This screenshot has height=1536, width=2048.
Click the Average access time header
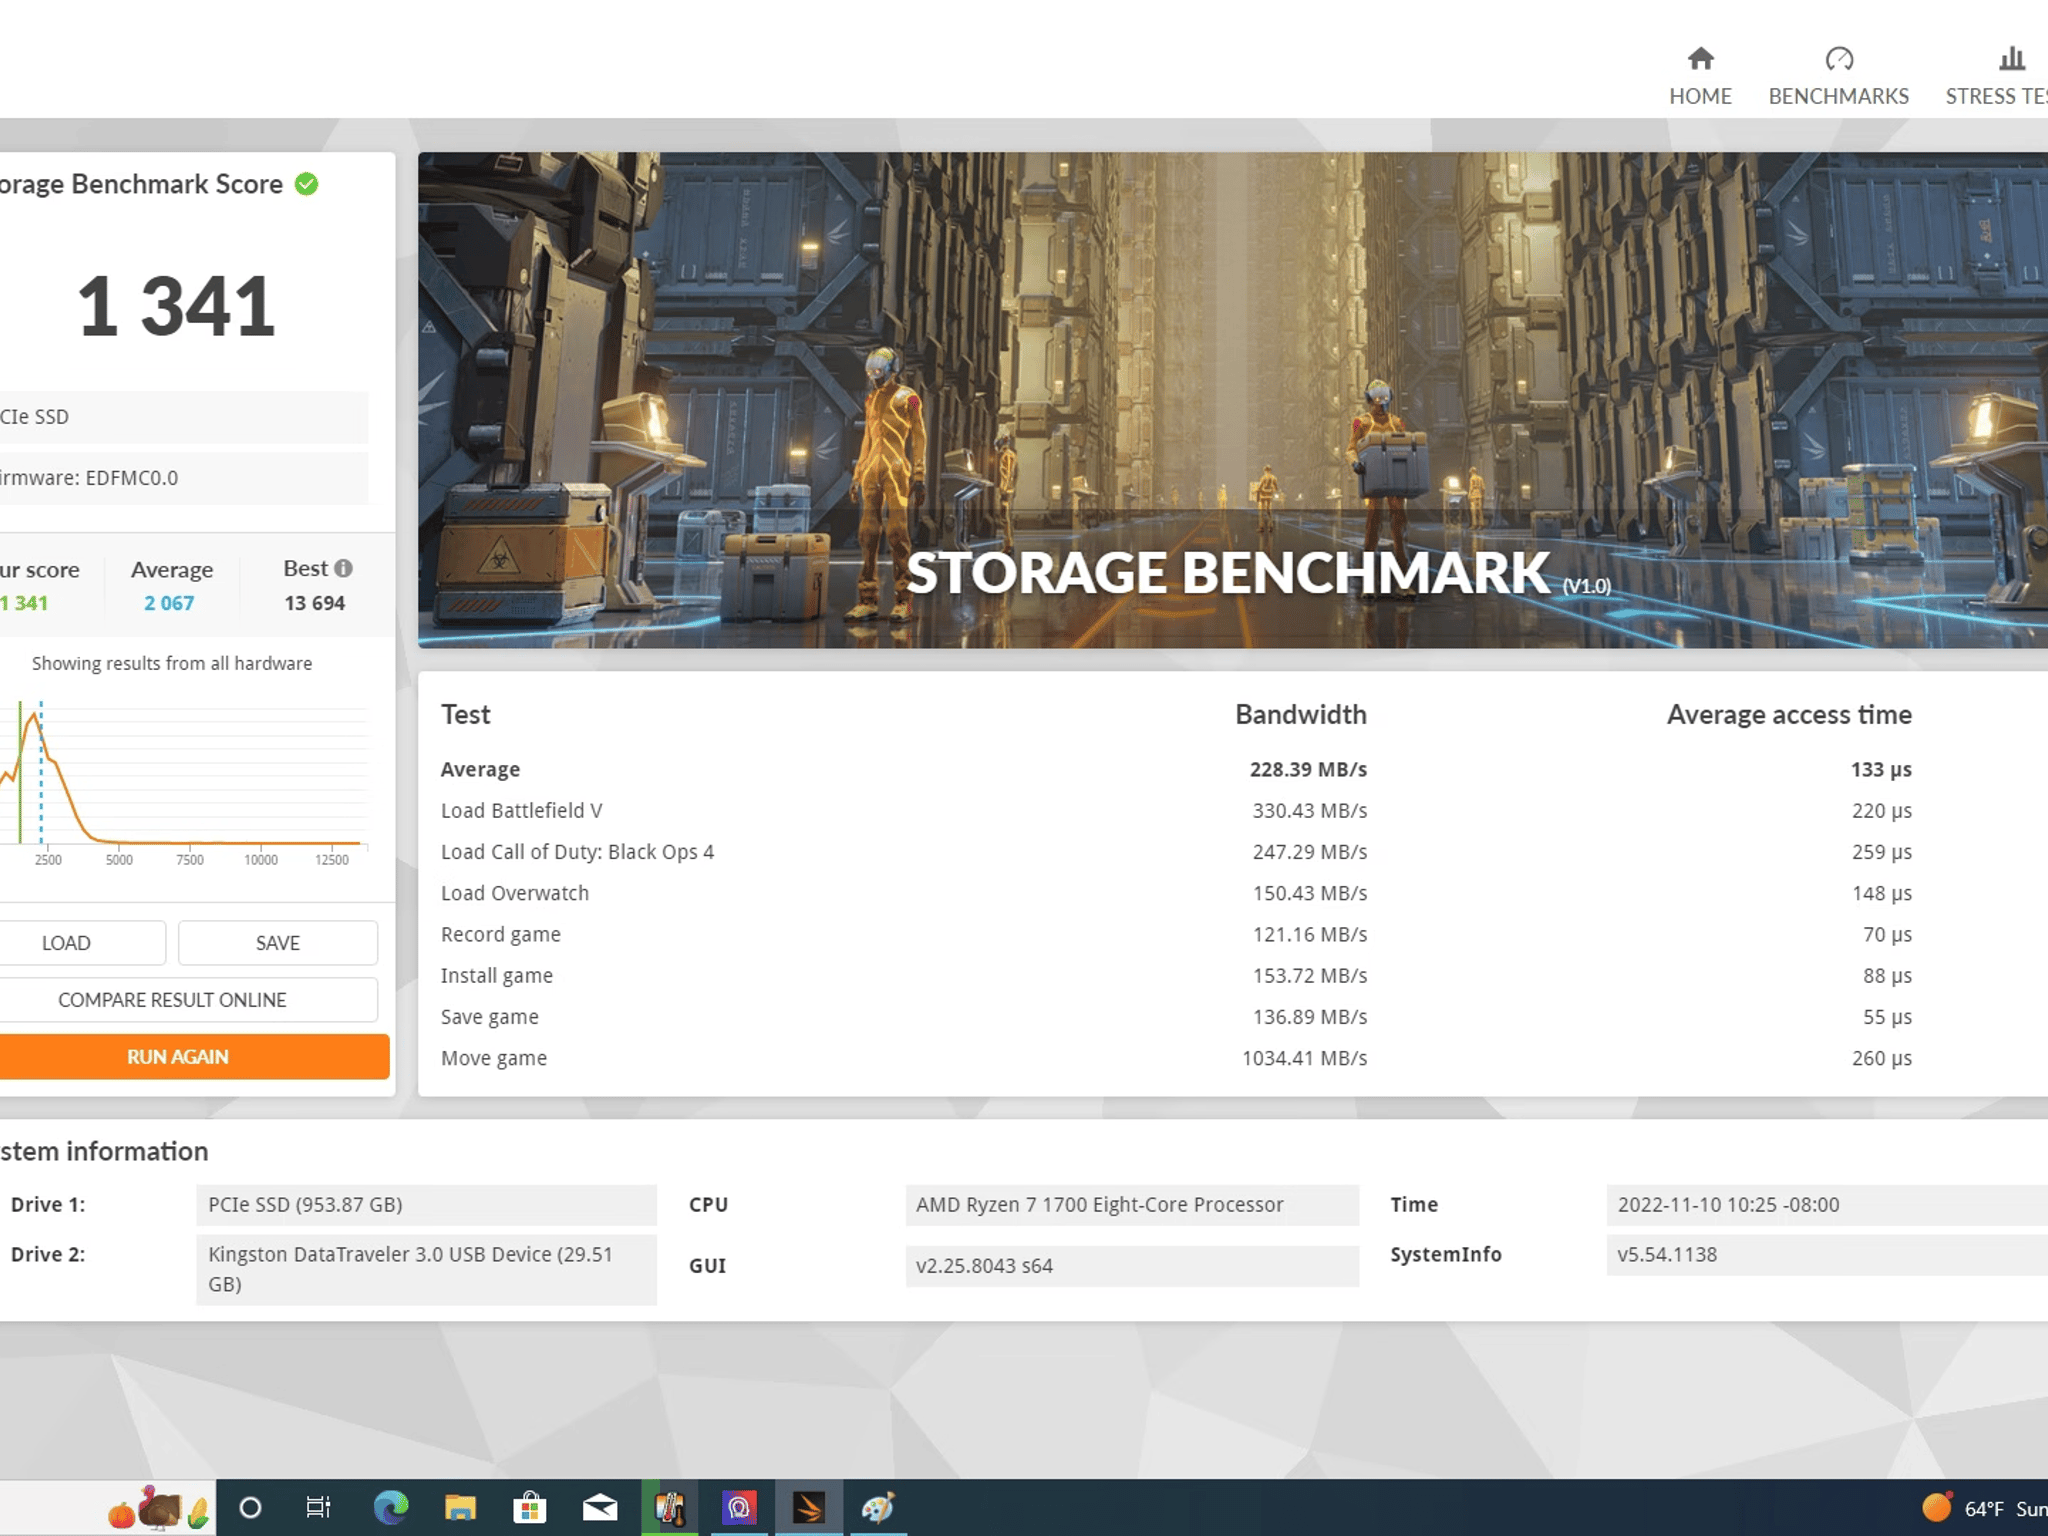point(1789,714)
